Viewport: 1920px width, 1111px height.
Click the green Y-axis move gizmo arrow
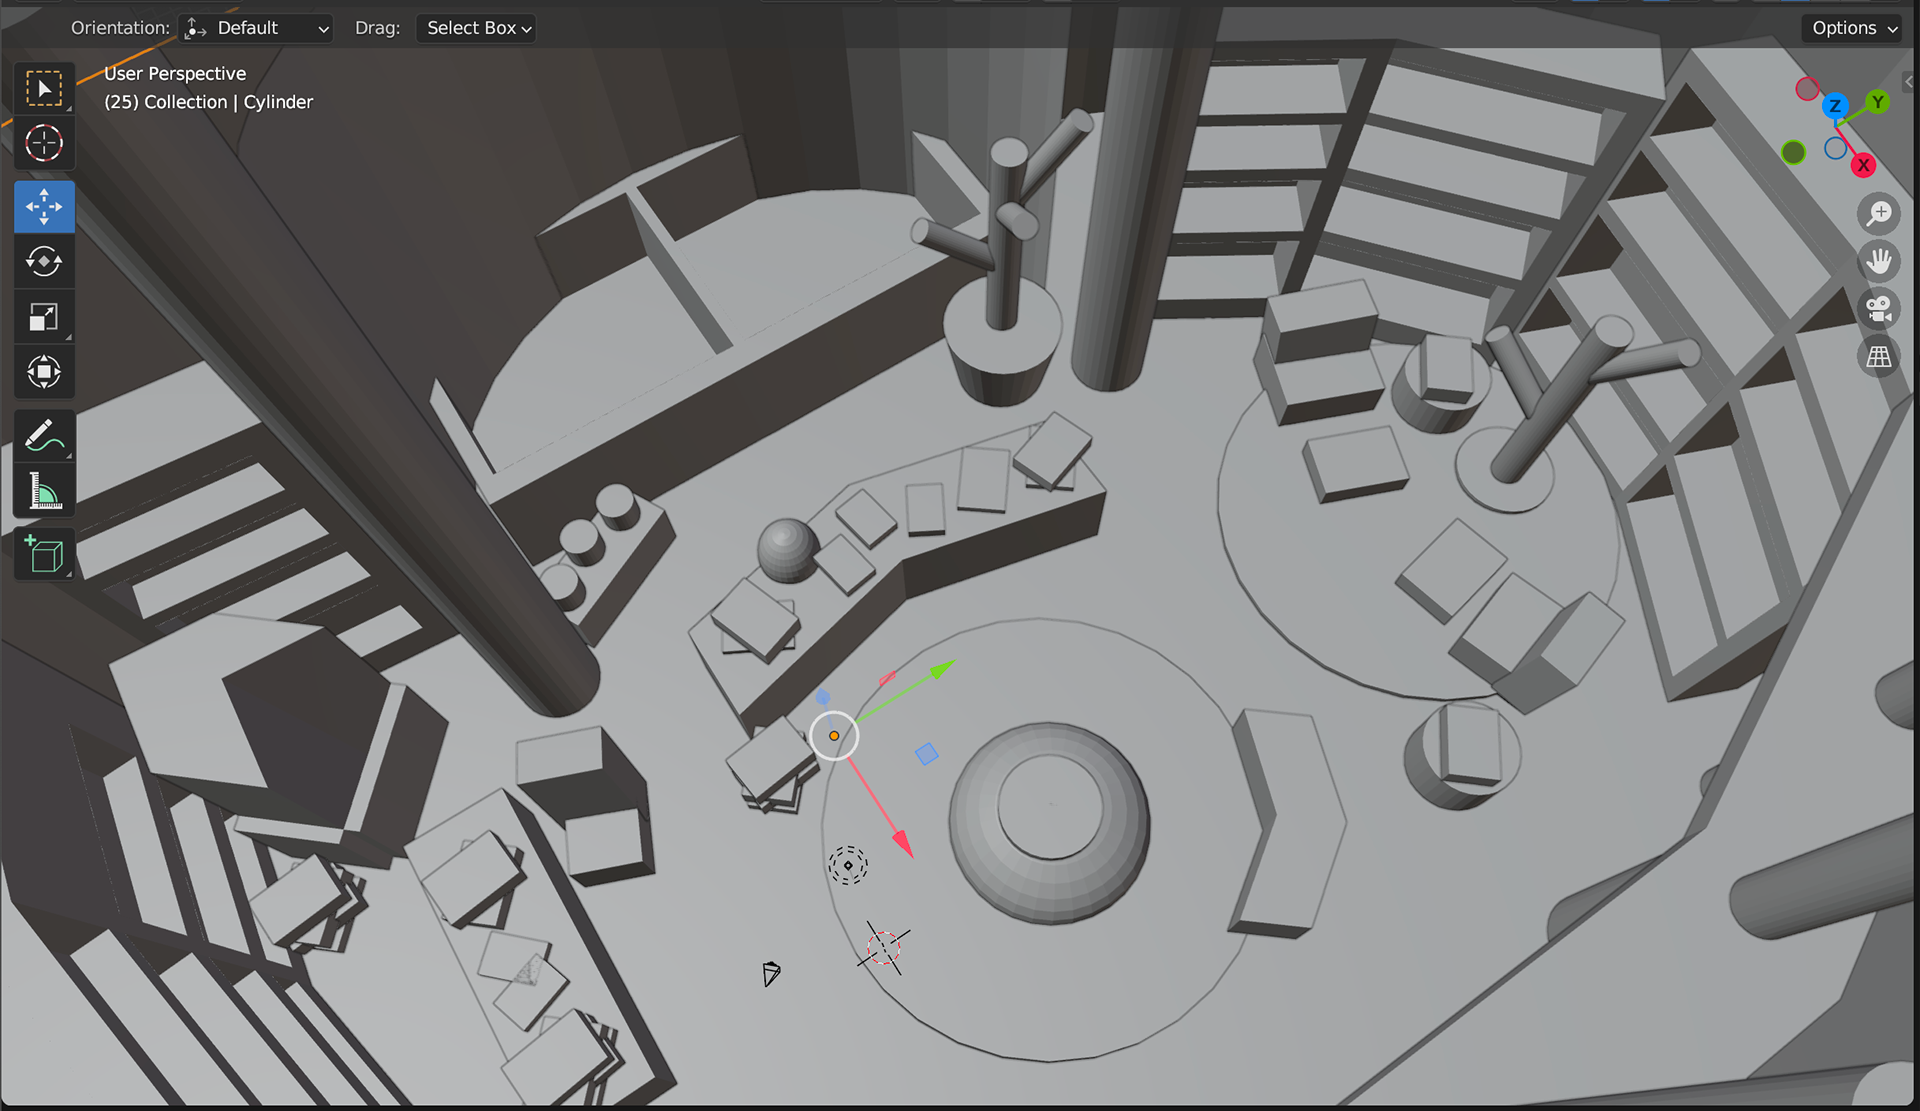(x=942, y=670)
